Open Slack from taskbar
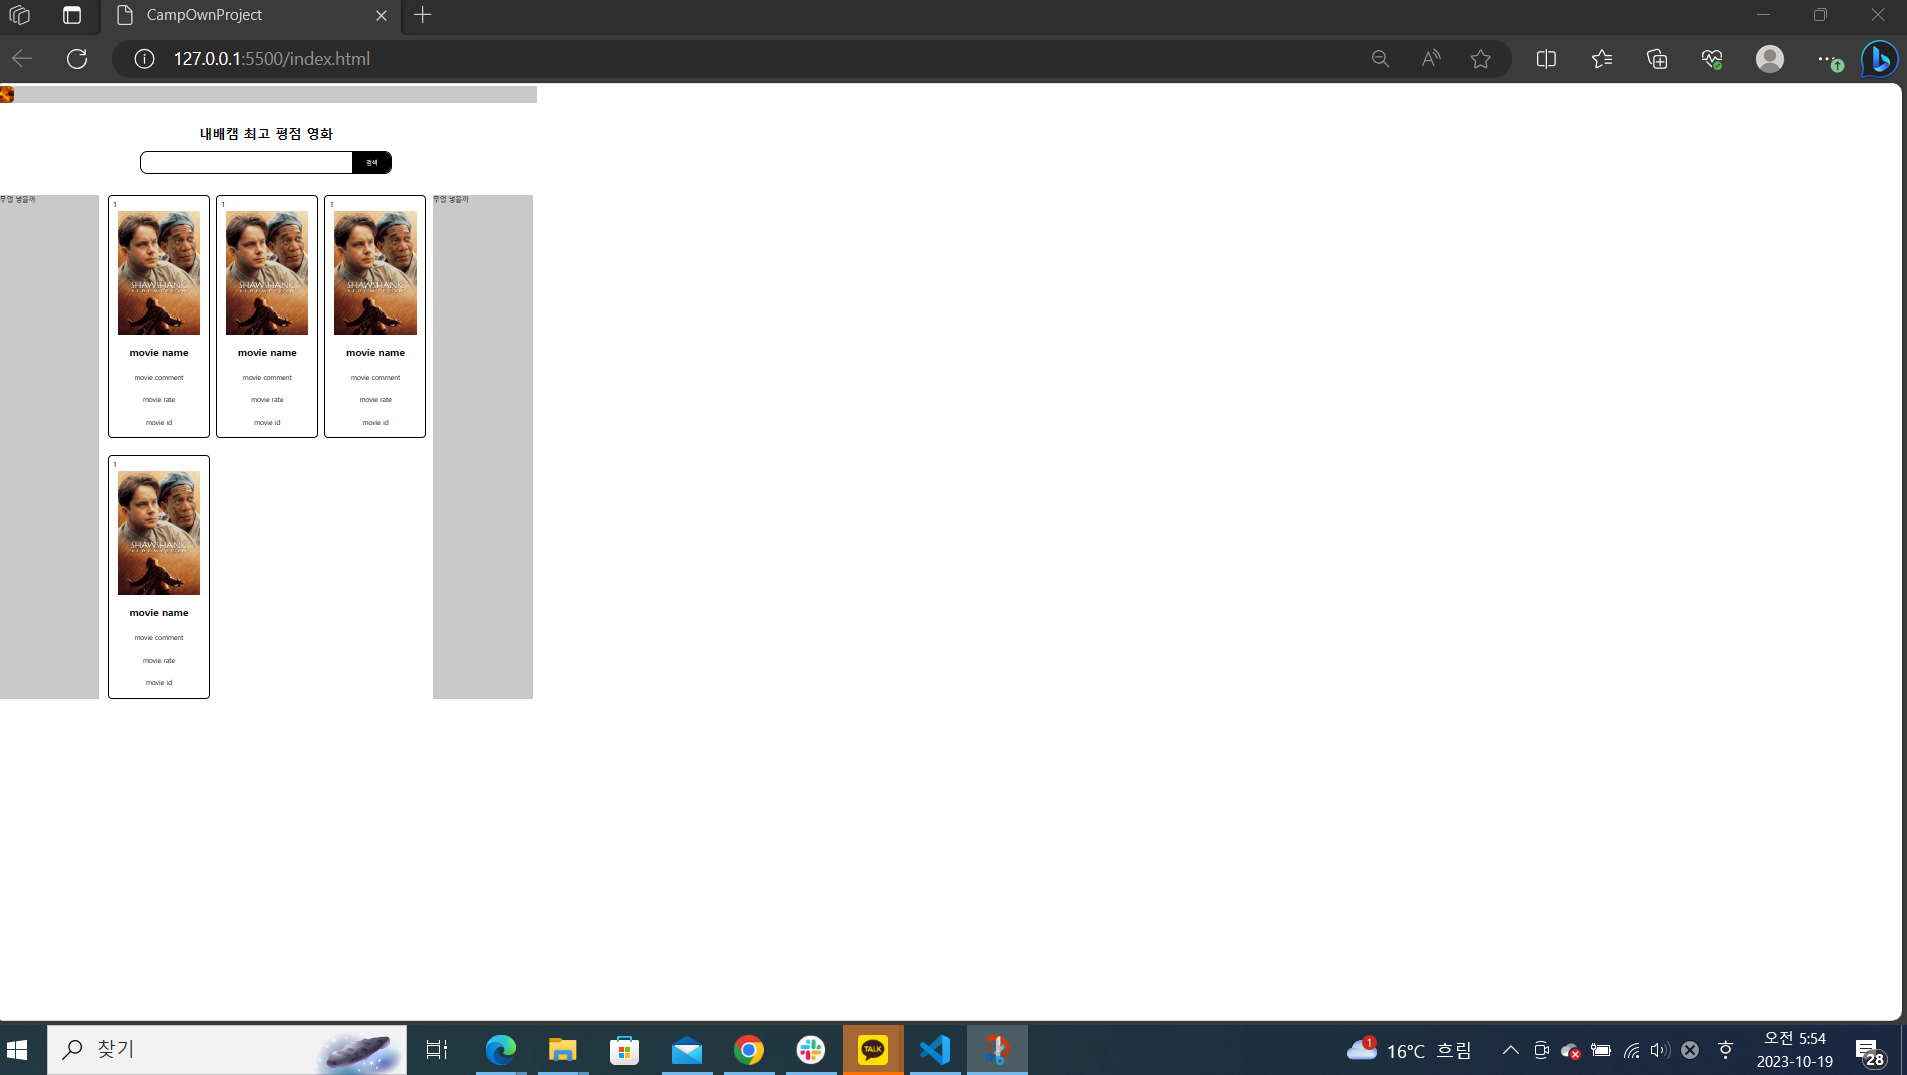Viewport: 1907px width, 1075px height. pyautogui.click(x=811, y=1050)
